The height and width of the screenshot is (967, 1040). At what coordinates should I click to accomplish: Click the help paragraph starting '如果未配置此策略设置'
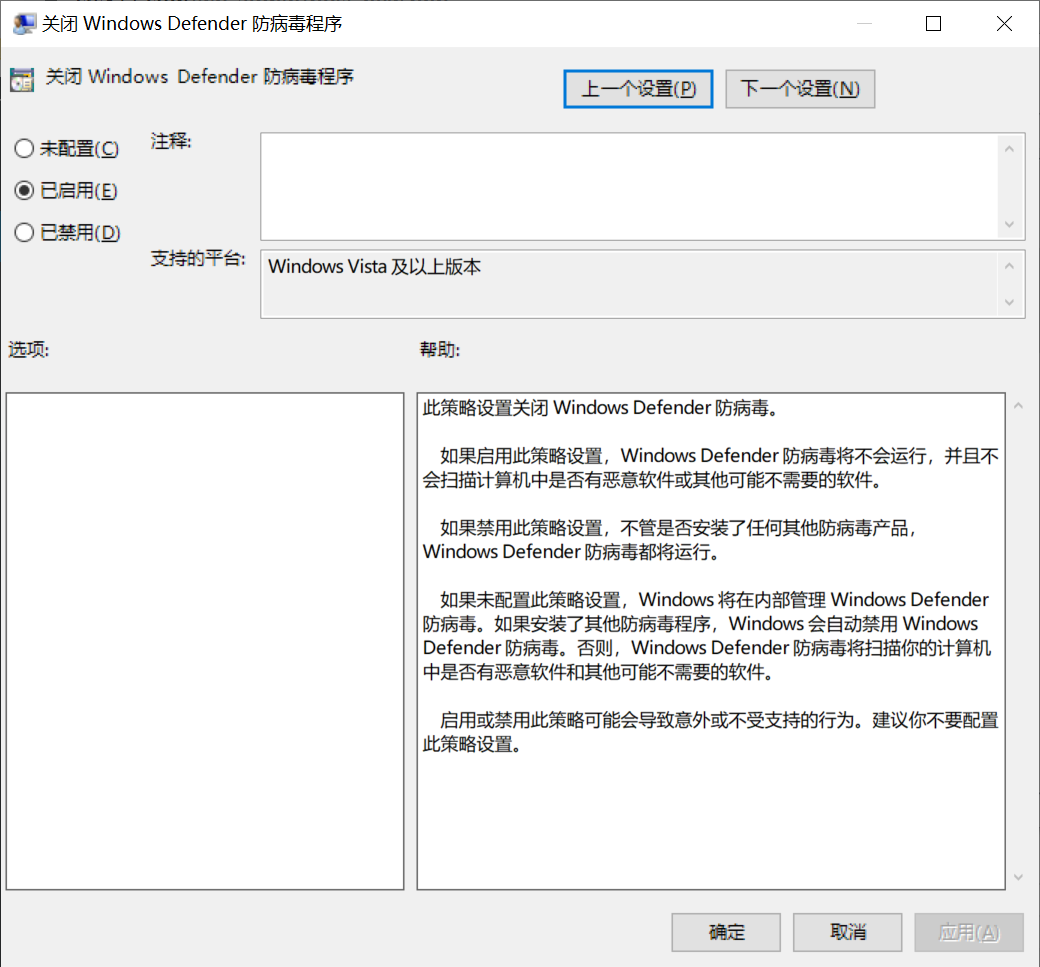click(x=707, y=635)
